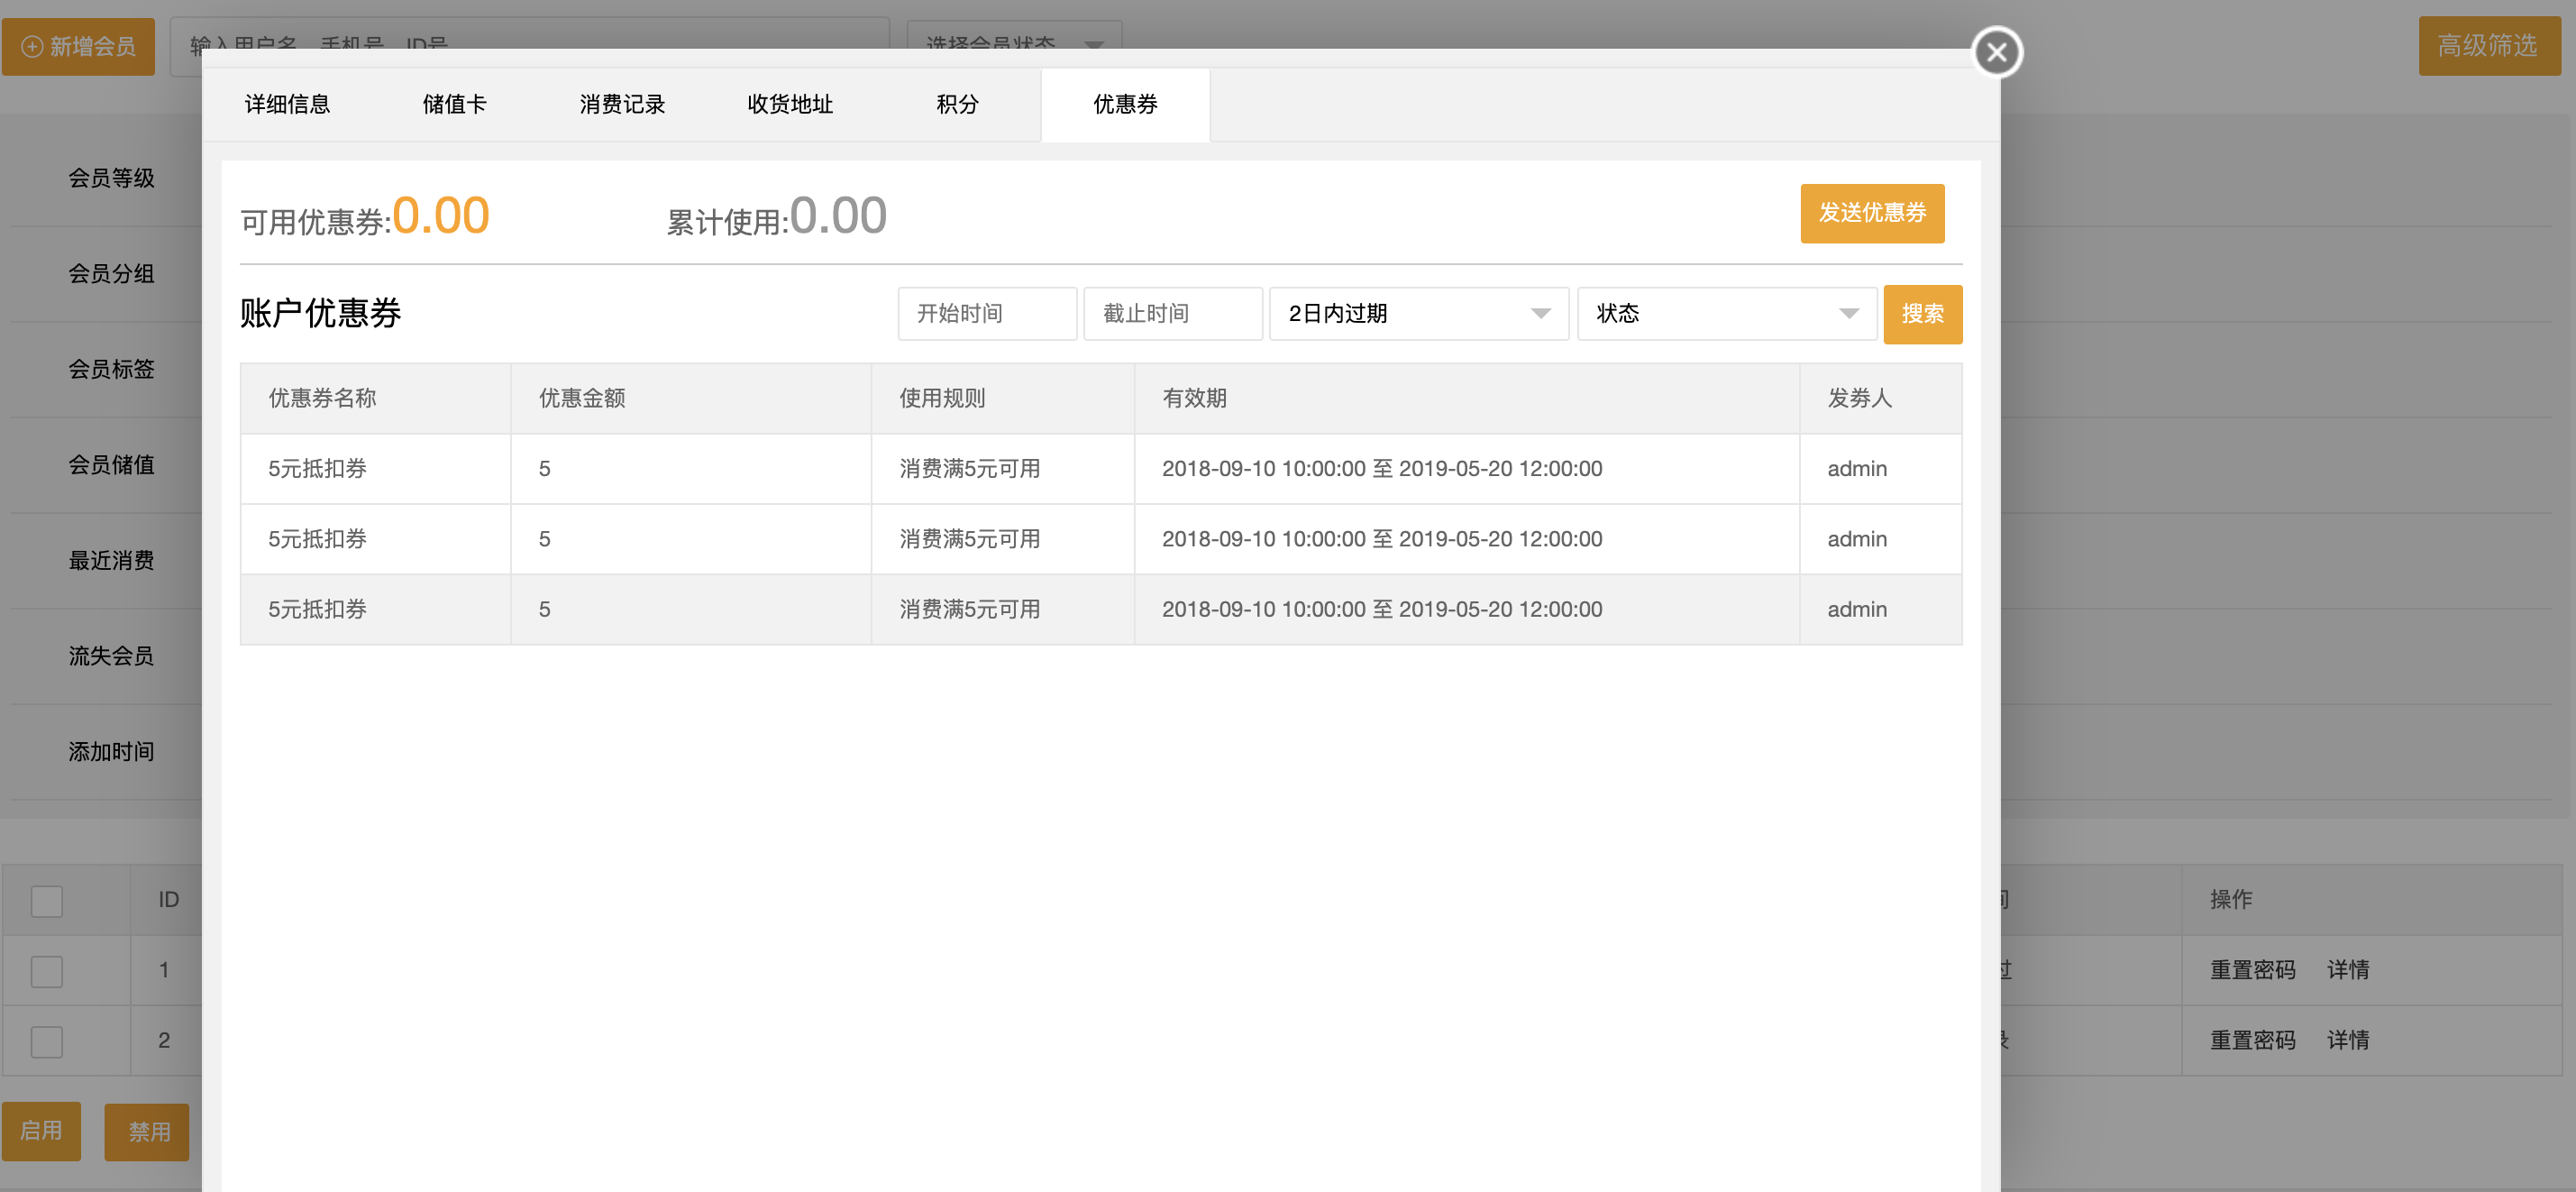Go to the 收货地址 tab

coord(790,104)
